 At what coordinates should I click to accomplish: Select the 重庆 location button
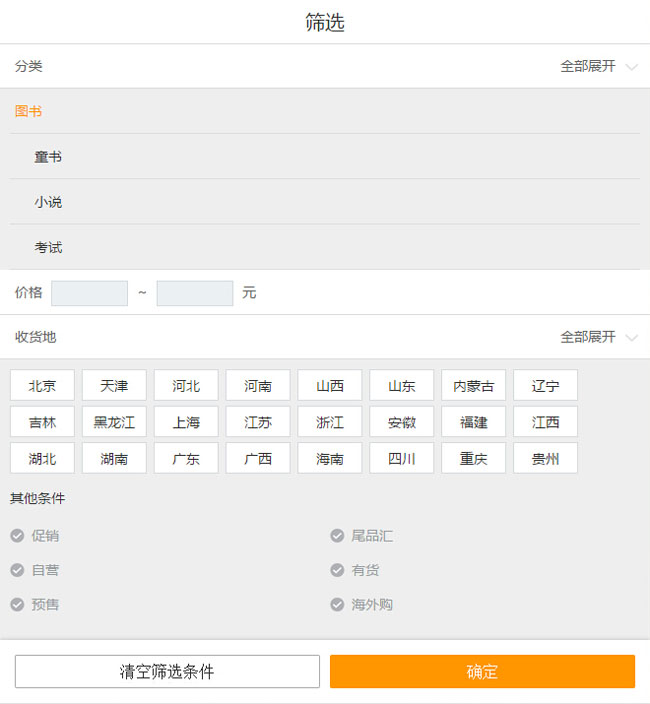coord(473,459)
